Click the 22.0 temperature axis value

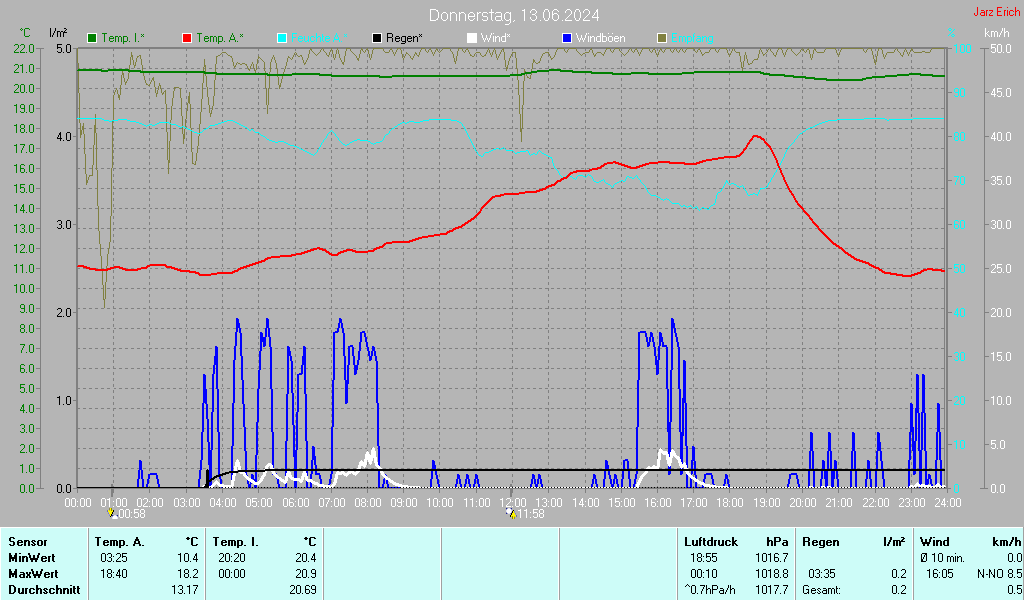pos(24,48)
